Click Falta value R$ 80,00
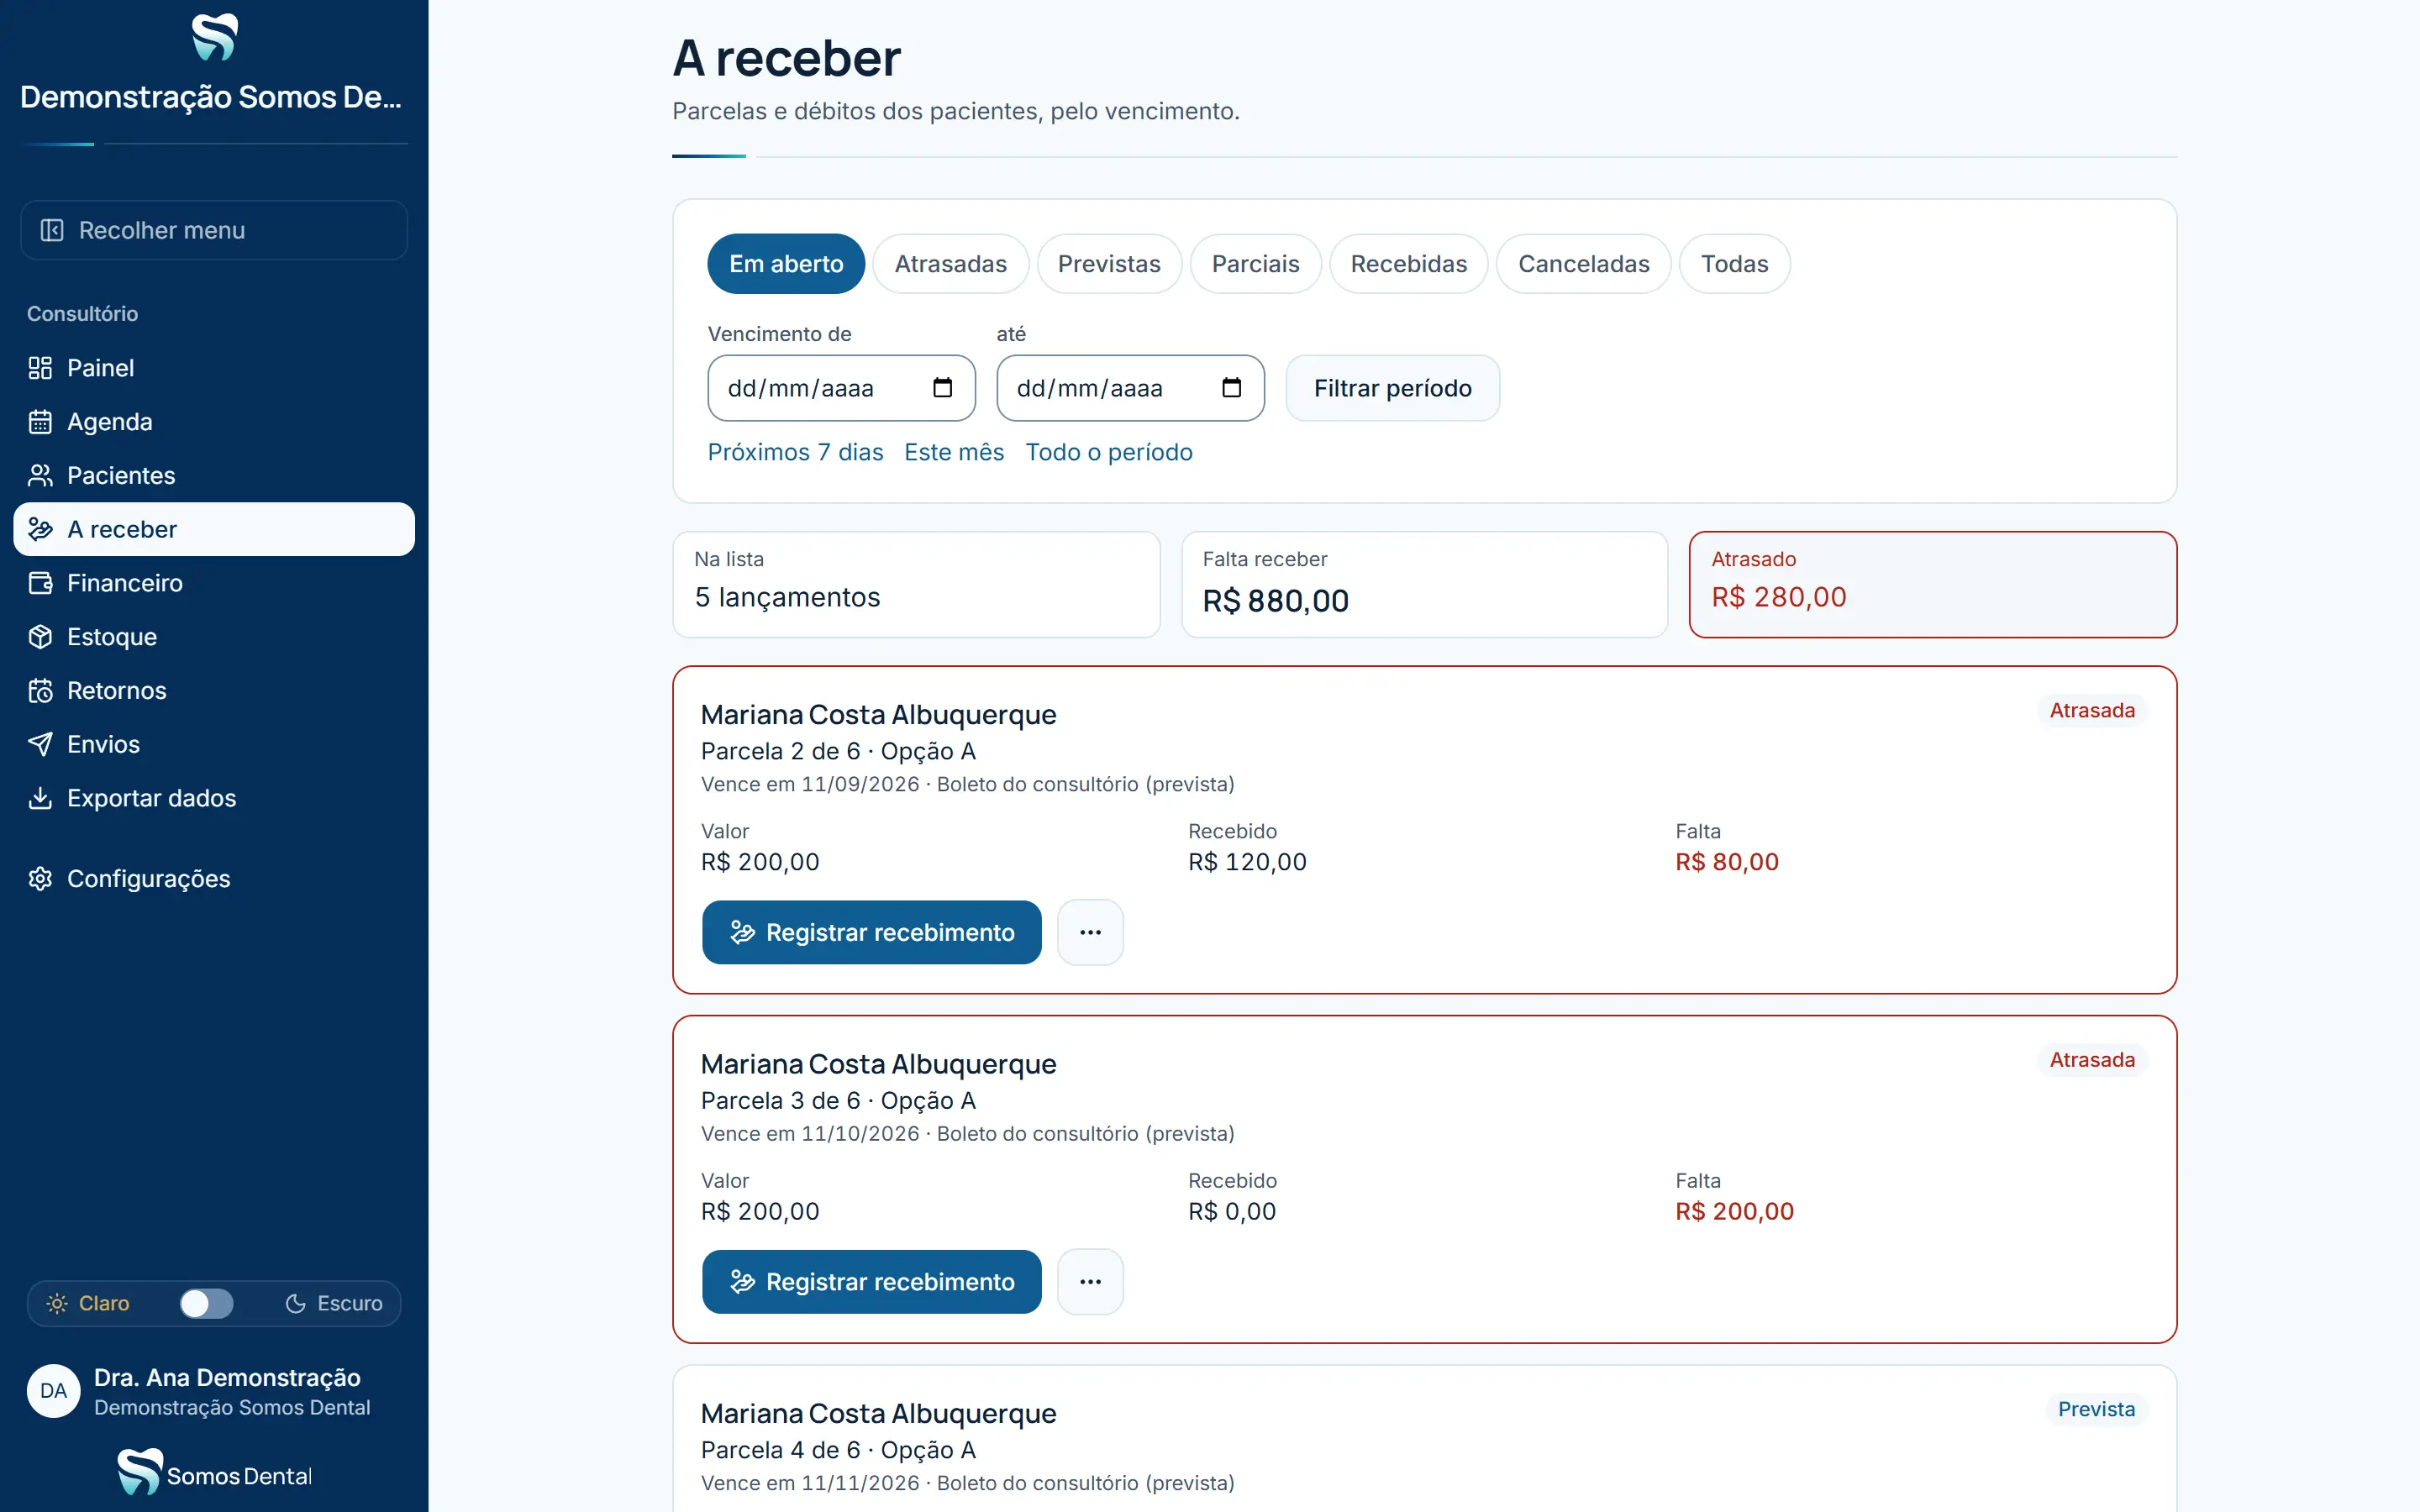Screen dimensions: 2420x1512 point(1727,862)
